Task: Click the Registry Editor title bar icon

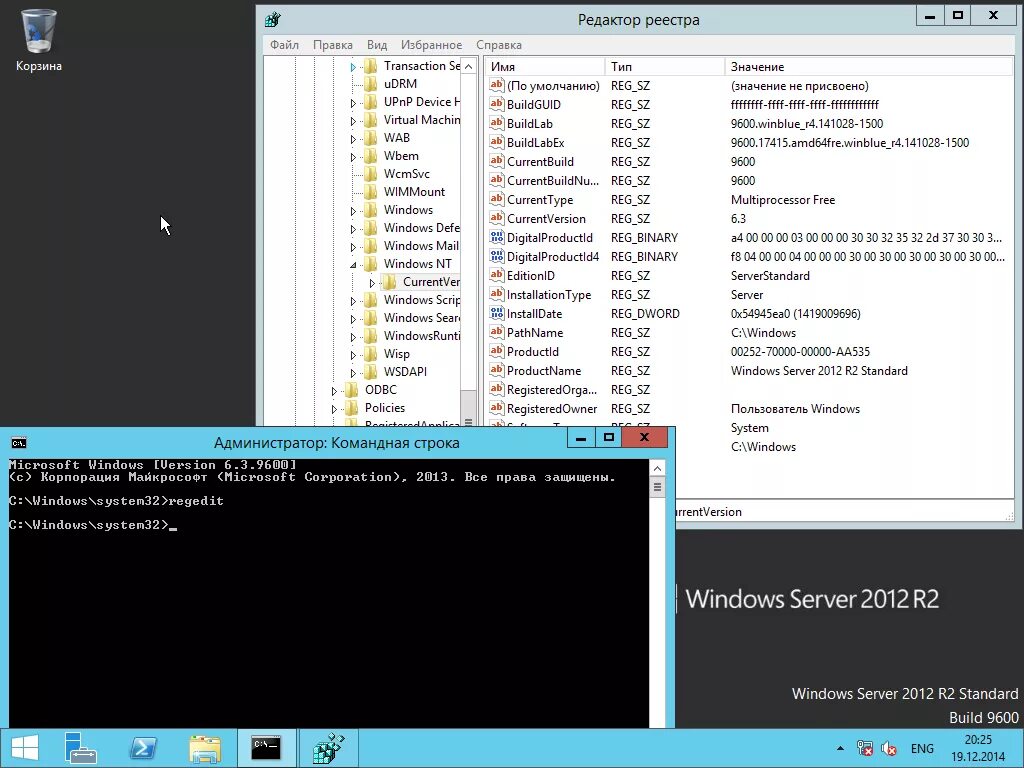Action: coord(273,18)
